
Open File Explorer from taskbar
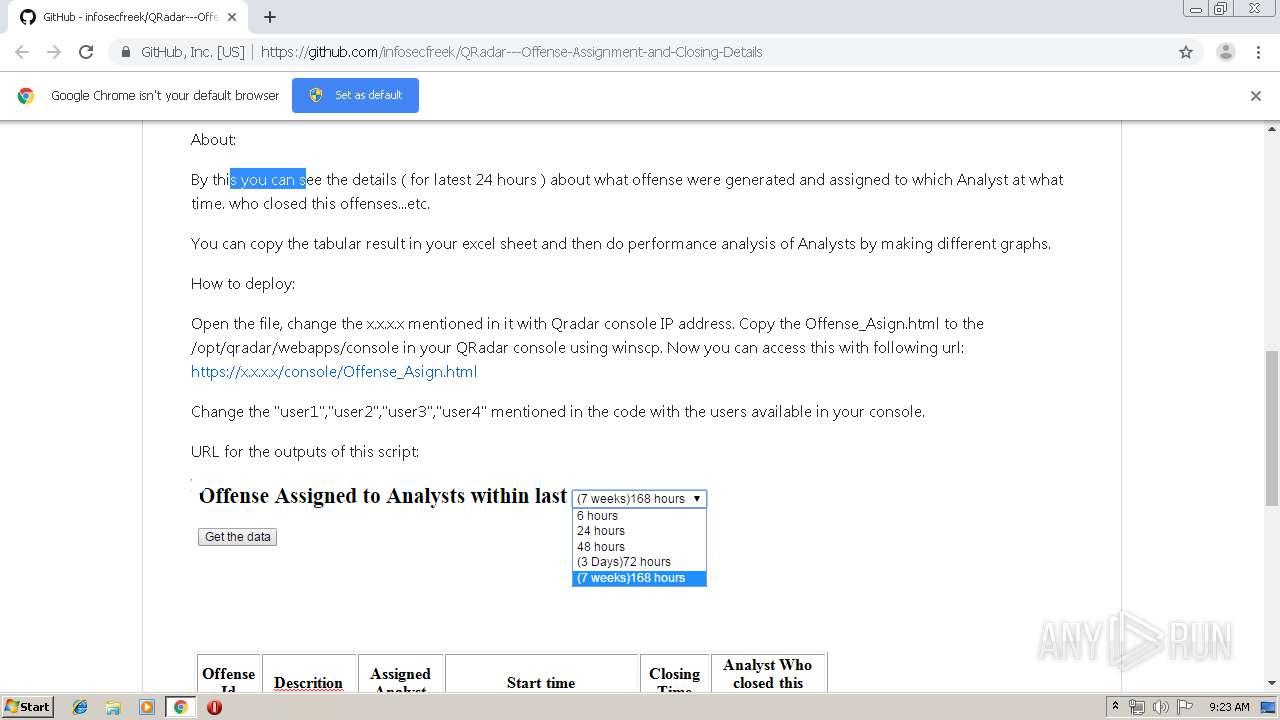click(x=113, y=707)
